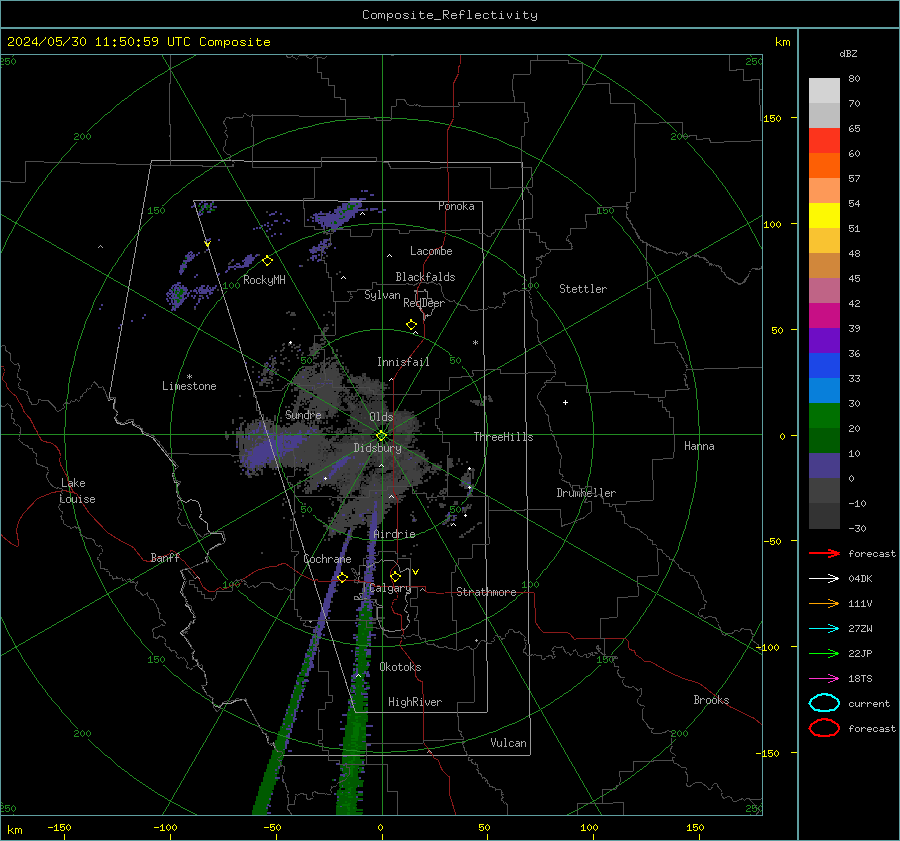Screen dimensions: 900x841
Task: Click the yellow diamond marker near Cochrane
Action: 343,577
